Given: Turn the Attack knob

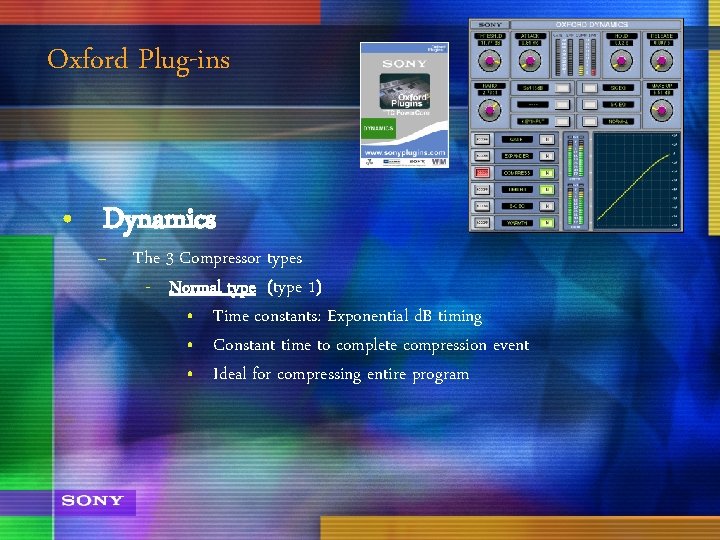Looking at the screenshot, I should click(x=530, y=61).
